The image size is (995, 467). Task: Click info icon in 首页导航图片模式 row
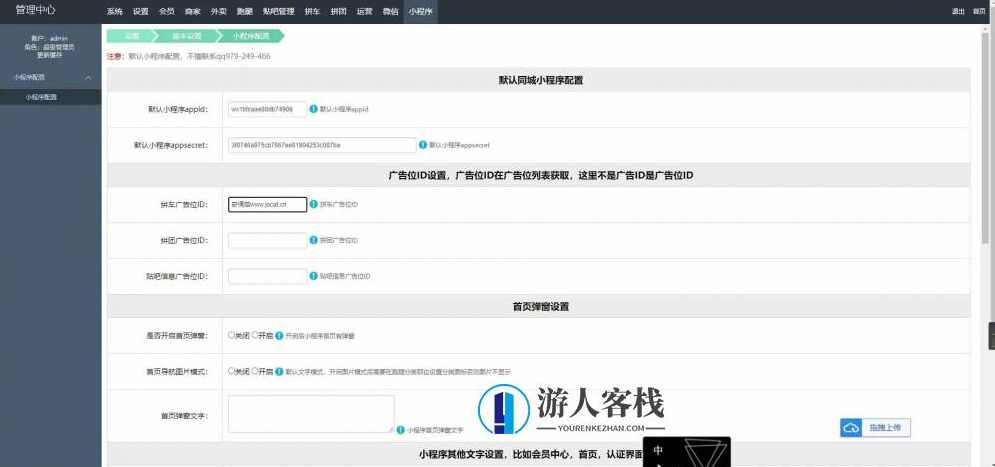[x=280, y=371]
